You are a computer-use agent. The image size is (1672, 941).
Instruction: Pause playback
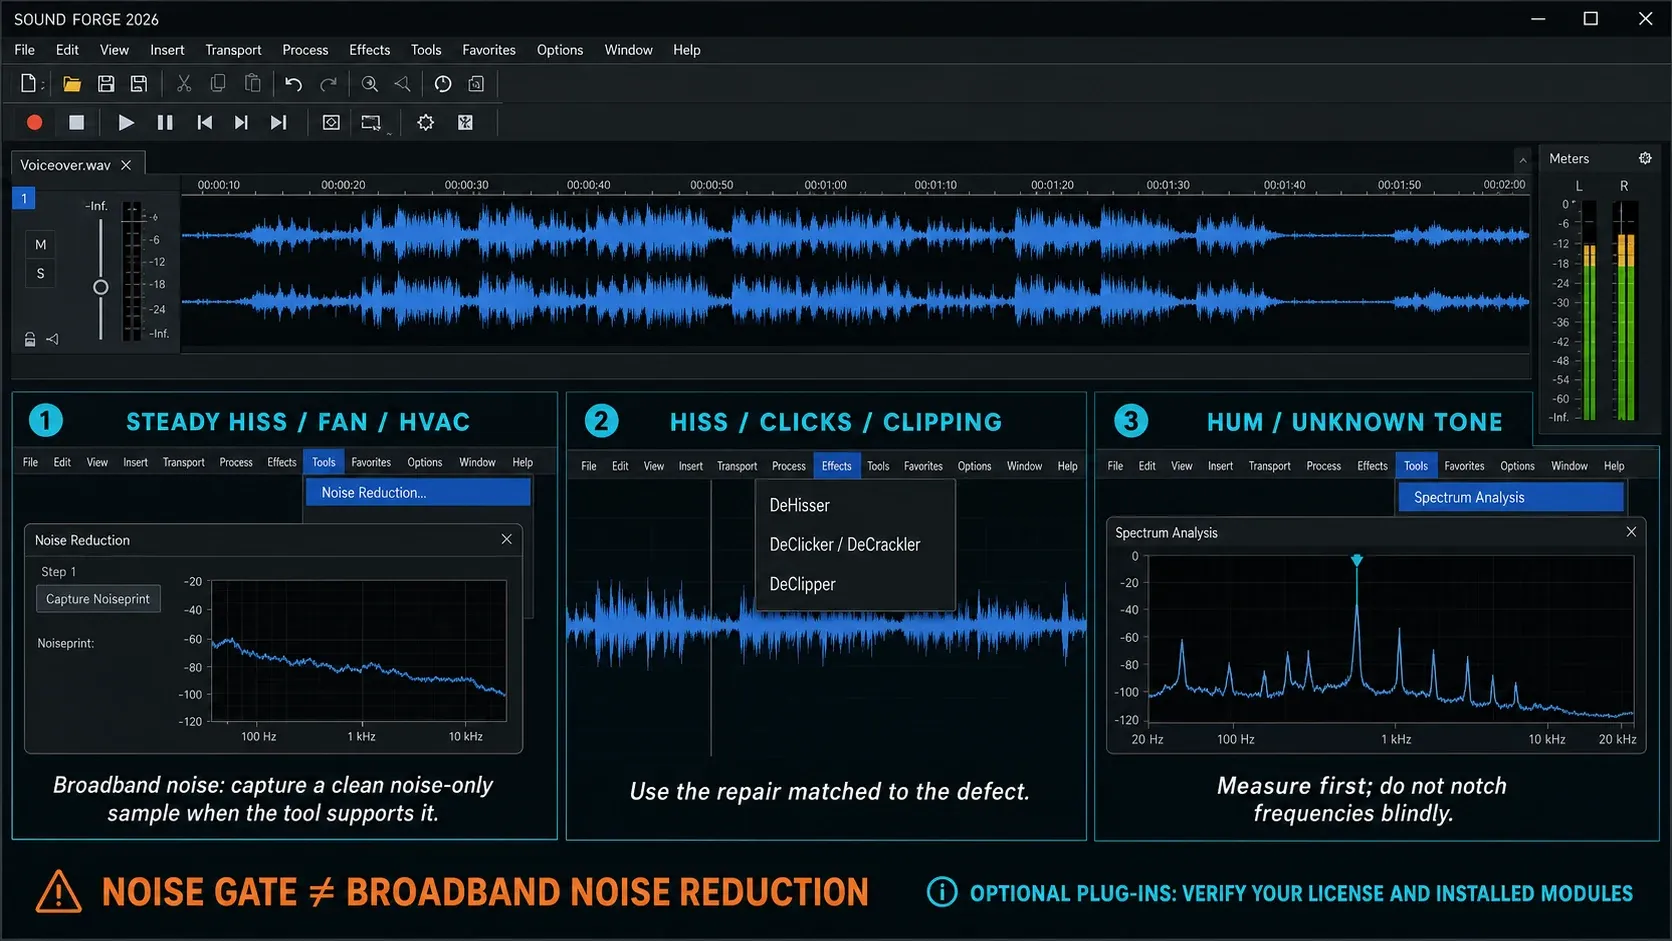pos(165,122)
